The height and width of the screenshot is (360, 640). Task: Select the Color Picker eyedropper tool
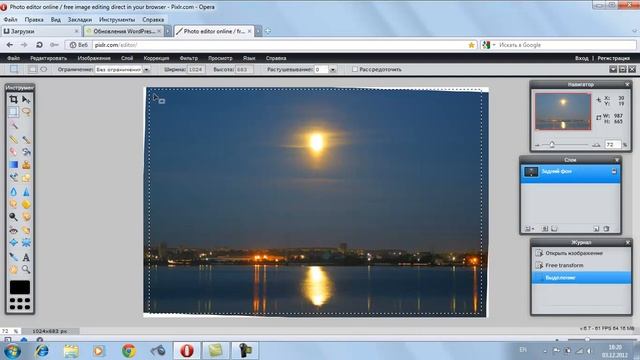click(13, 257)
